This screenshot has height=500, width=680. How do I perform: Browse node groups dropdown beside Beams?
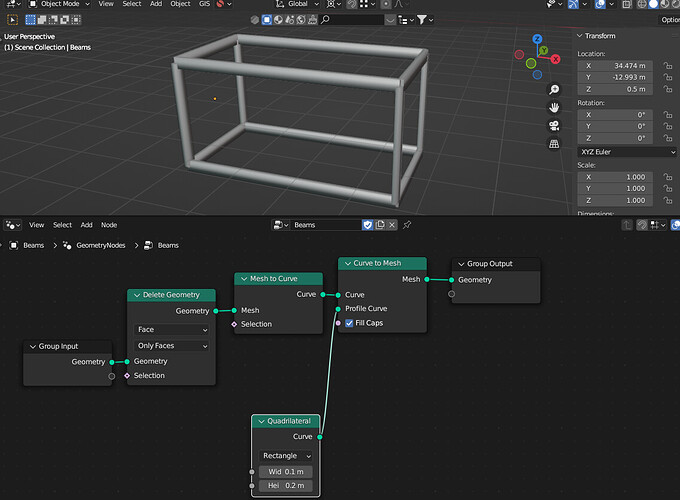[281, 225]
